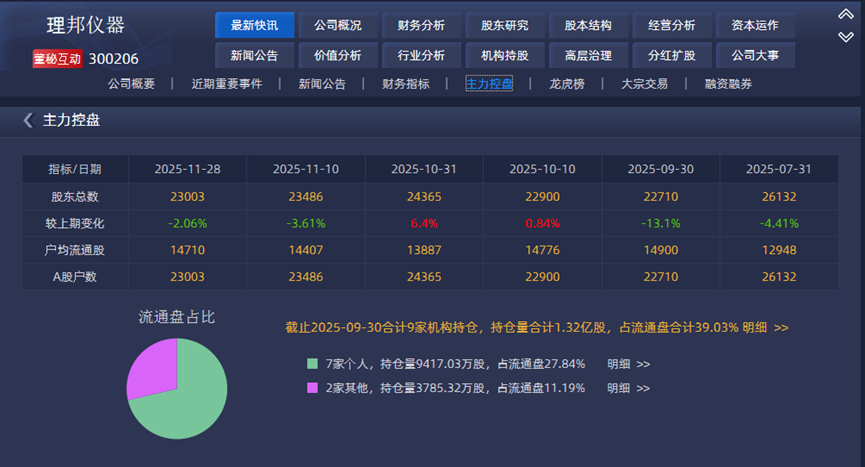Viewport: 865px width, 467px height.
Task: Click the 主力控盘 section heading
Action: pyautogui.click(x=71, y=120)
